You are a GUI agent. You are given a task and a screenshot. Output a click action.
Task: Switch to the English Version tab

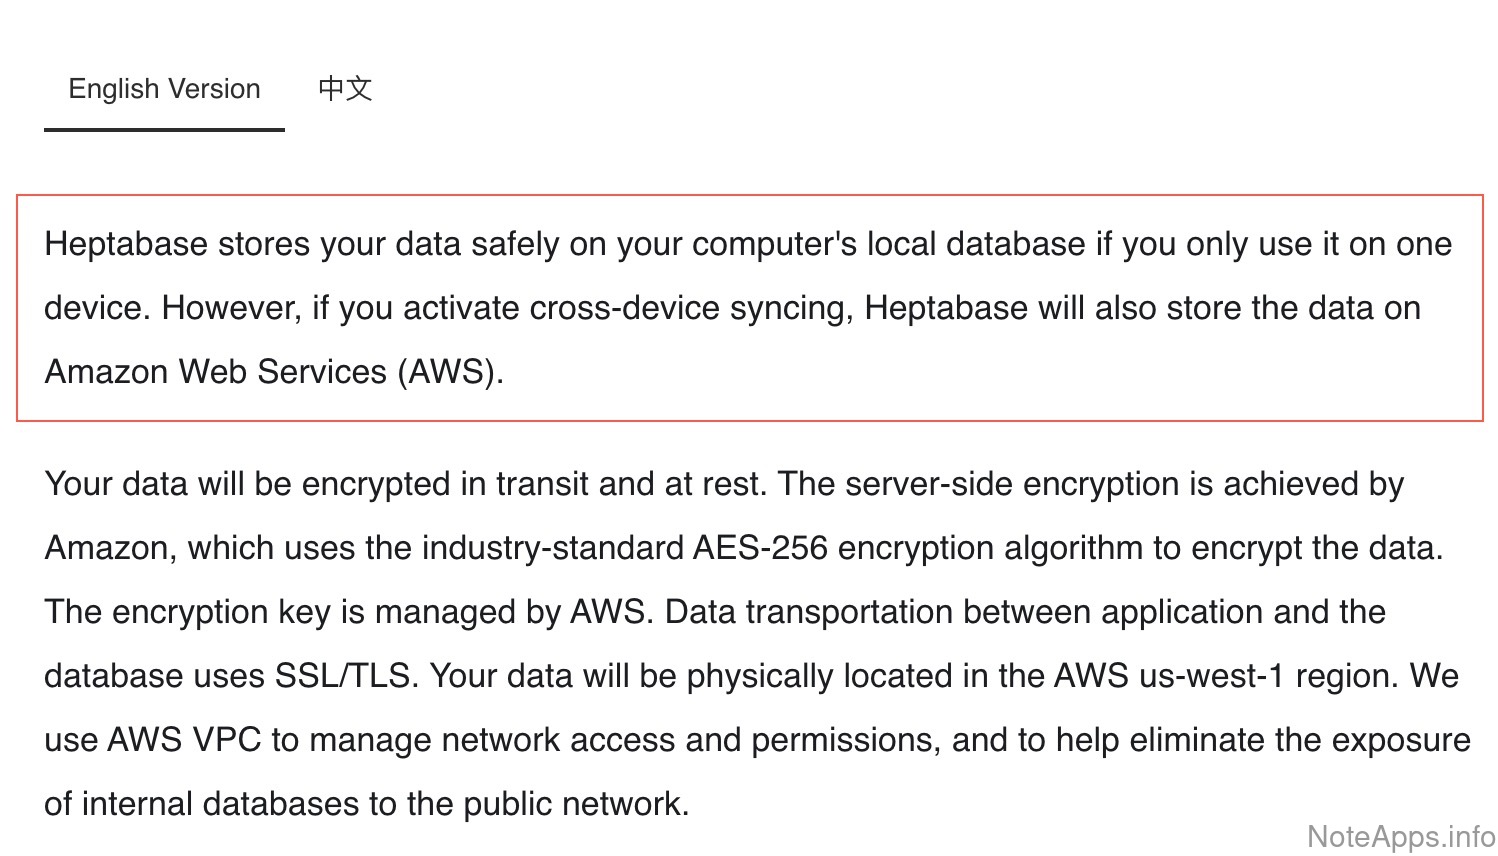[164, 89]
